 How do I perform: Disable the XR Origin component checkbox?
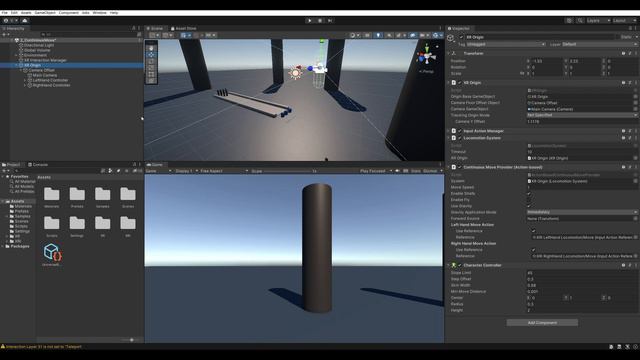[460, 83]
